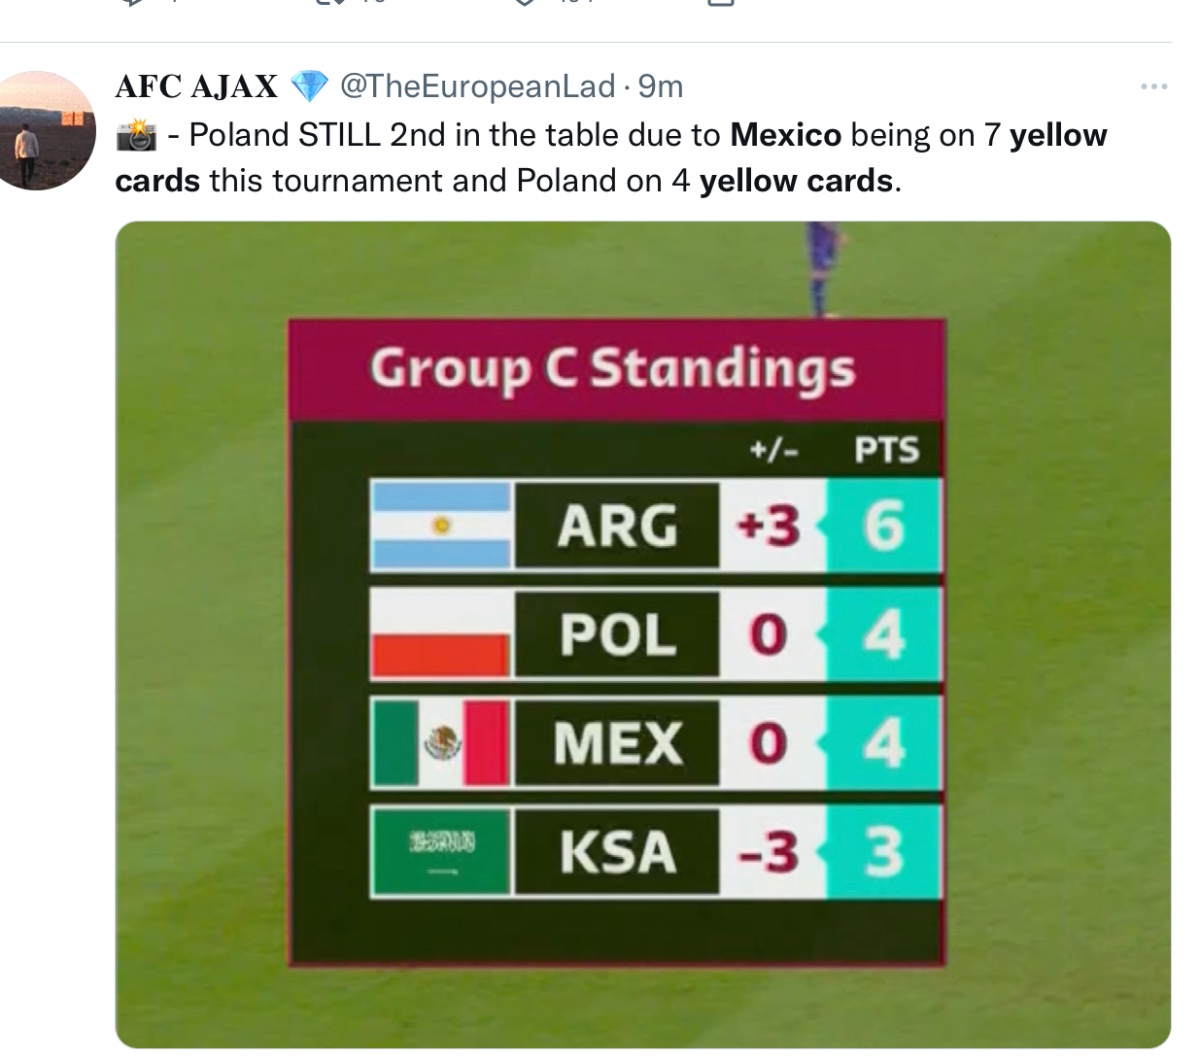1200x1059 pixels.
Task: Visit the @TheEuropeanLad handle
Action: (477, 87)
